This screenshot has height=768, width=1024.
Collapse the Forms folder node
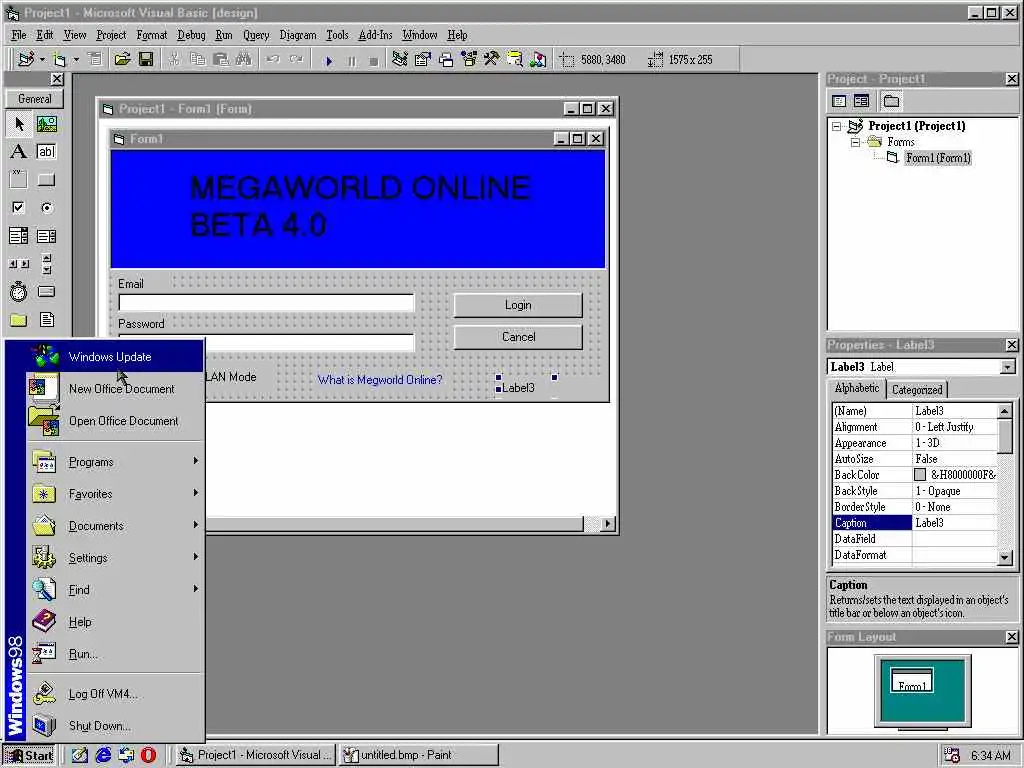(x=855, y=142)
